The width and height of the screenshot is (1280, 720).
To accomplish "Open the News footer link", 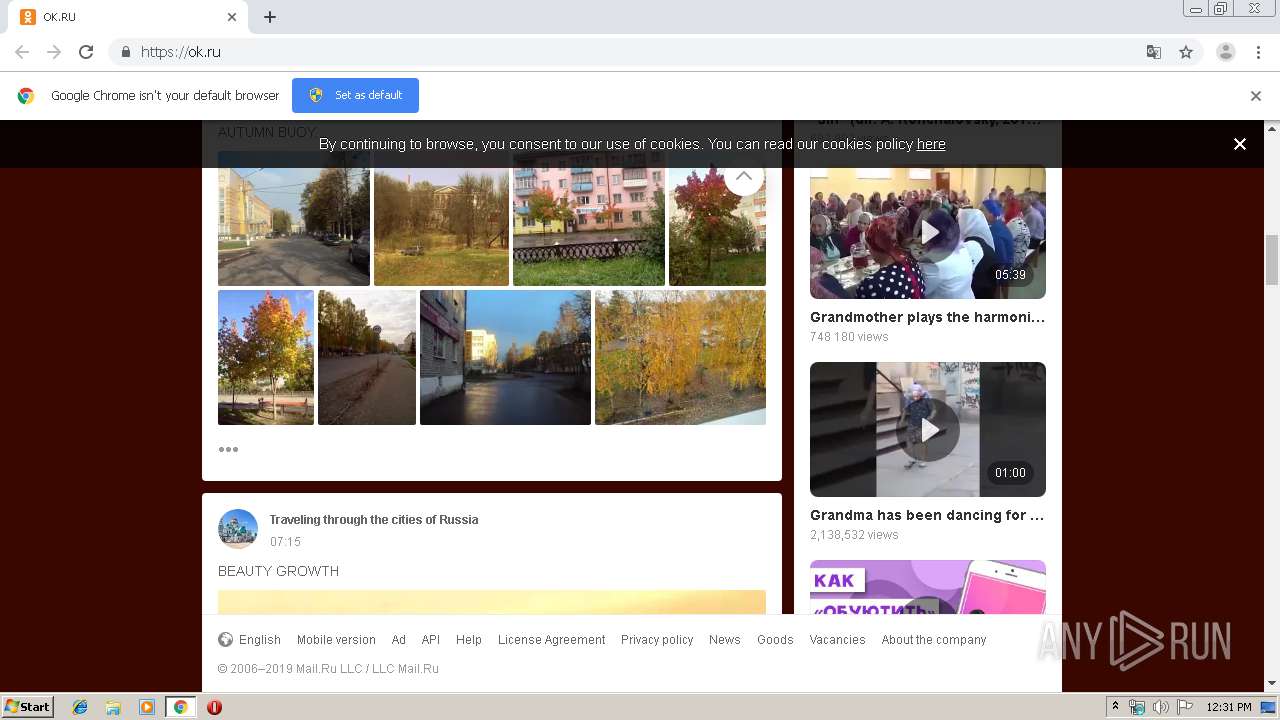I will (x=725, y=640).
